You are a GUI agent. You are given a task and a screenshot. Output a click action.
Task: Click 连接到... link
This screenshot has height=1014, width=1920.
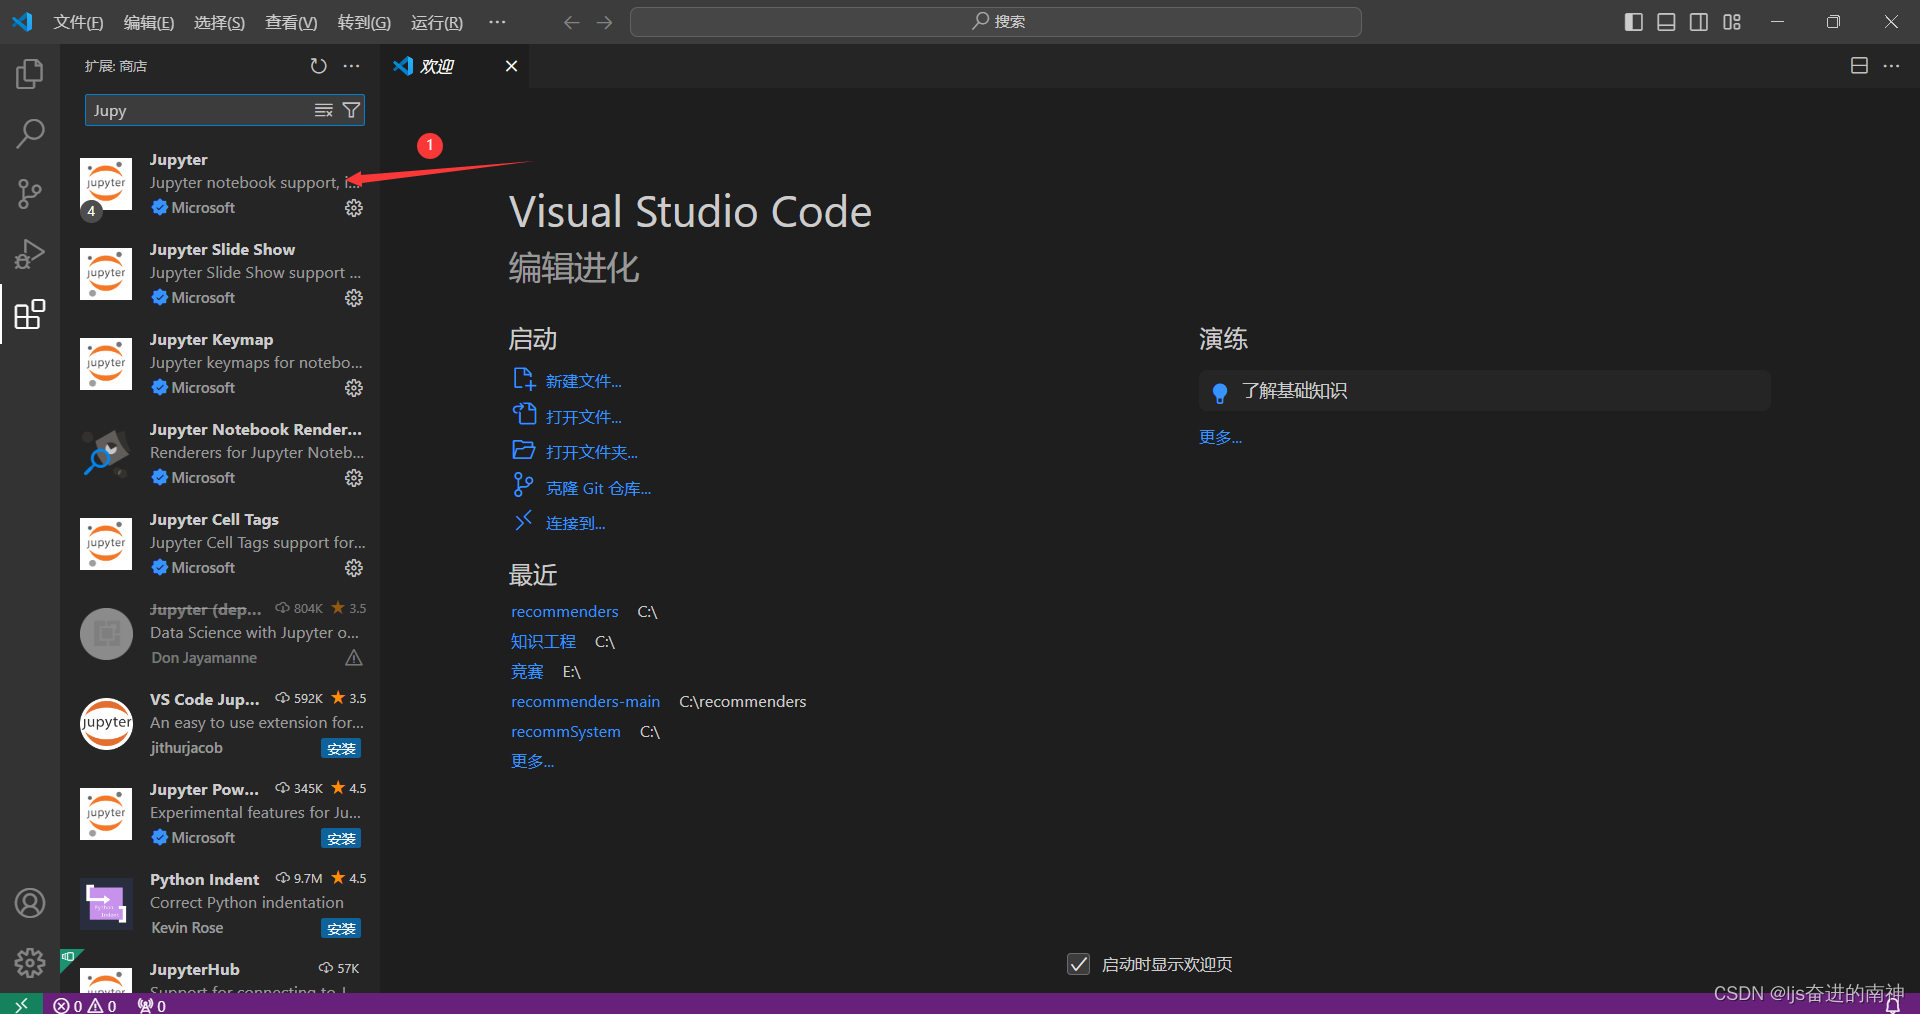[x=575, y=524]
